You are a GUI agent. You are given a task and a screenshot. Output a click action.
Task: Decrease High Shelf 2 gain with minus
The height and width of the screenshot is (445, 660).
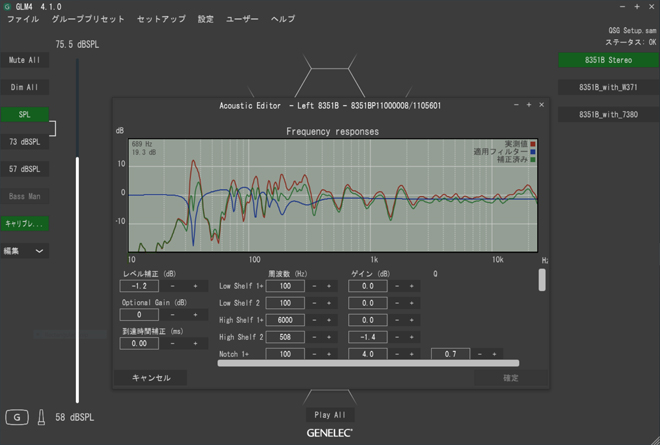pos(396,337)
